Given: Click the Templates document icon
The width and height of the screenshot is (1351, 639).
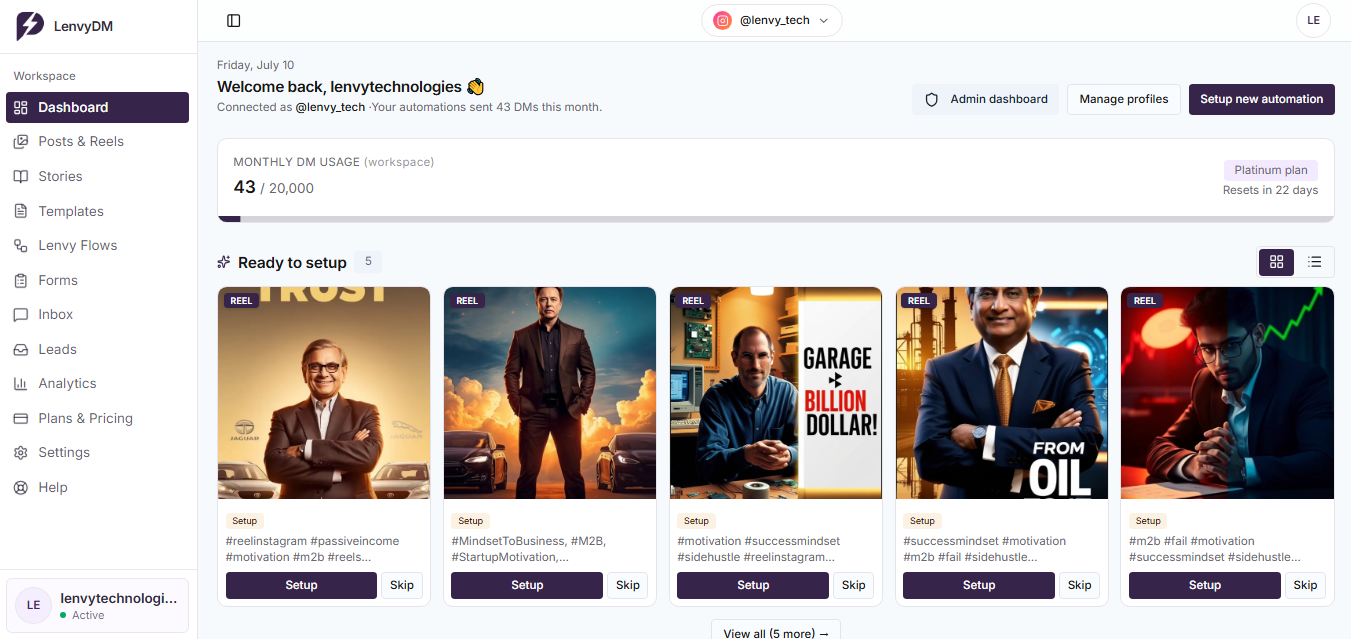Looking at the screenshot, I should tap(21, 211).
